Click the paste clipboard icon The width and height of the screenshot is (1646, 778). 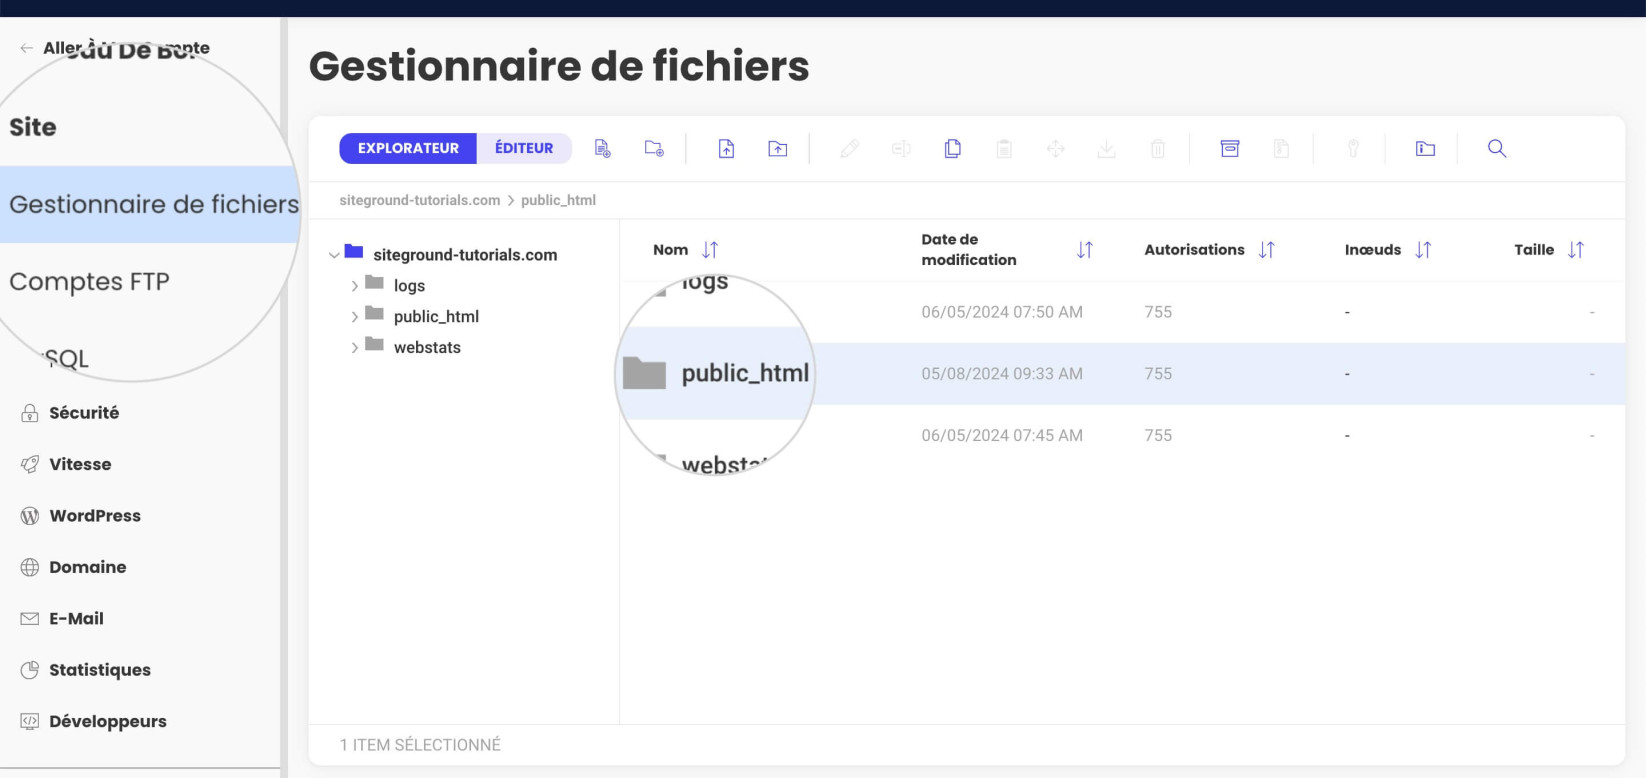click(x=1004, y=148)
